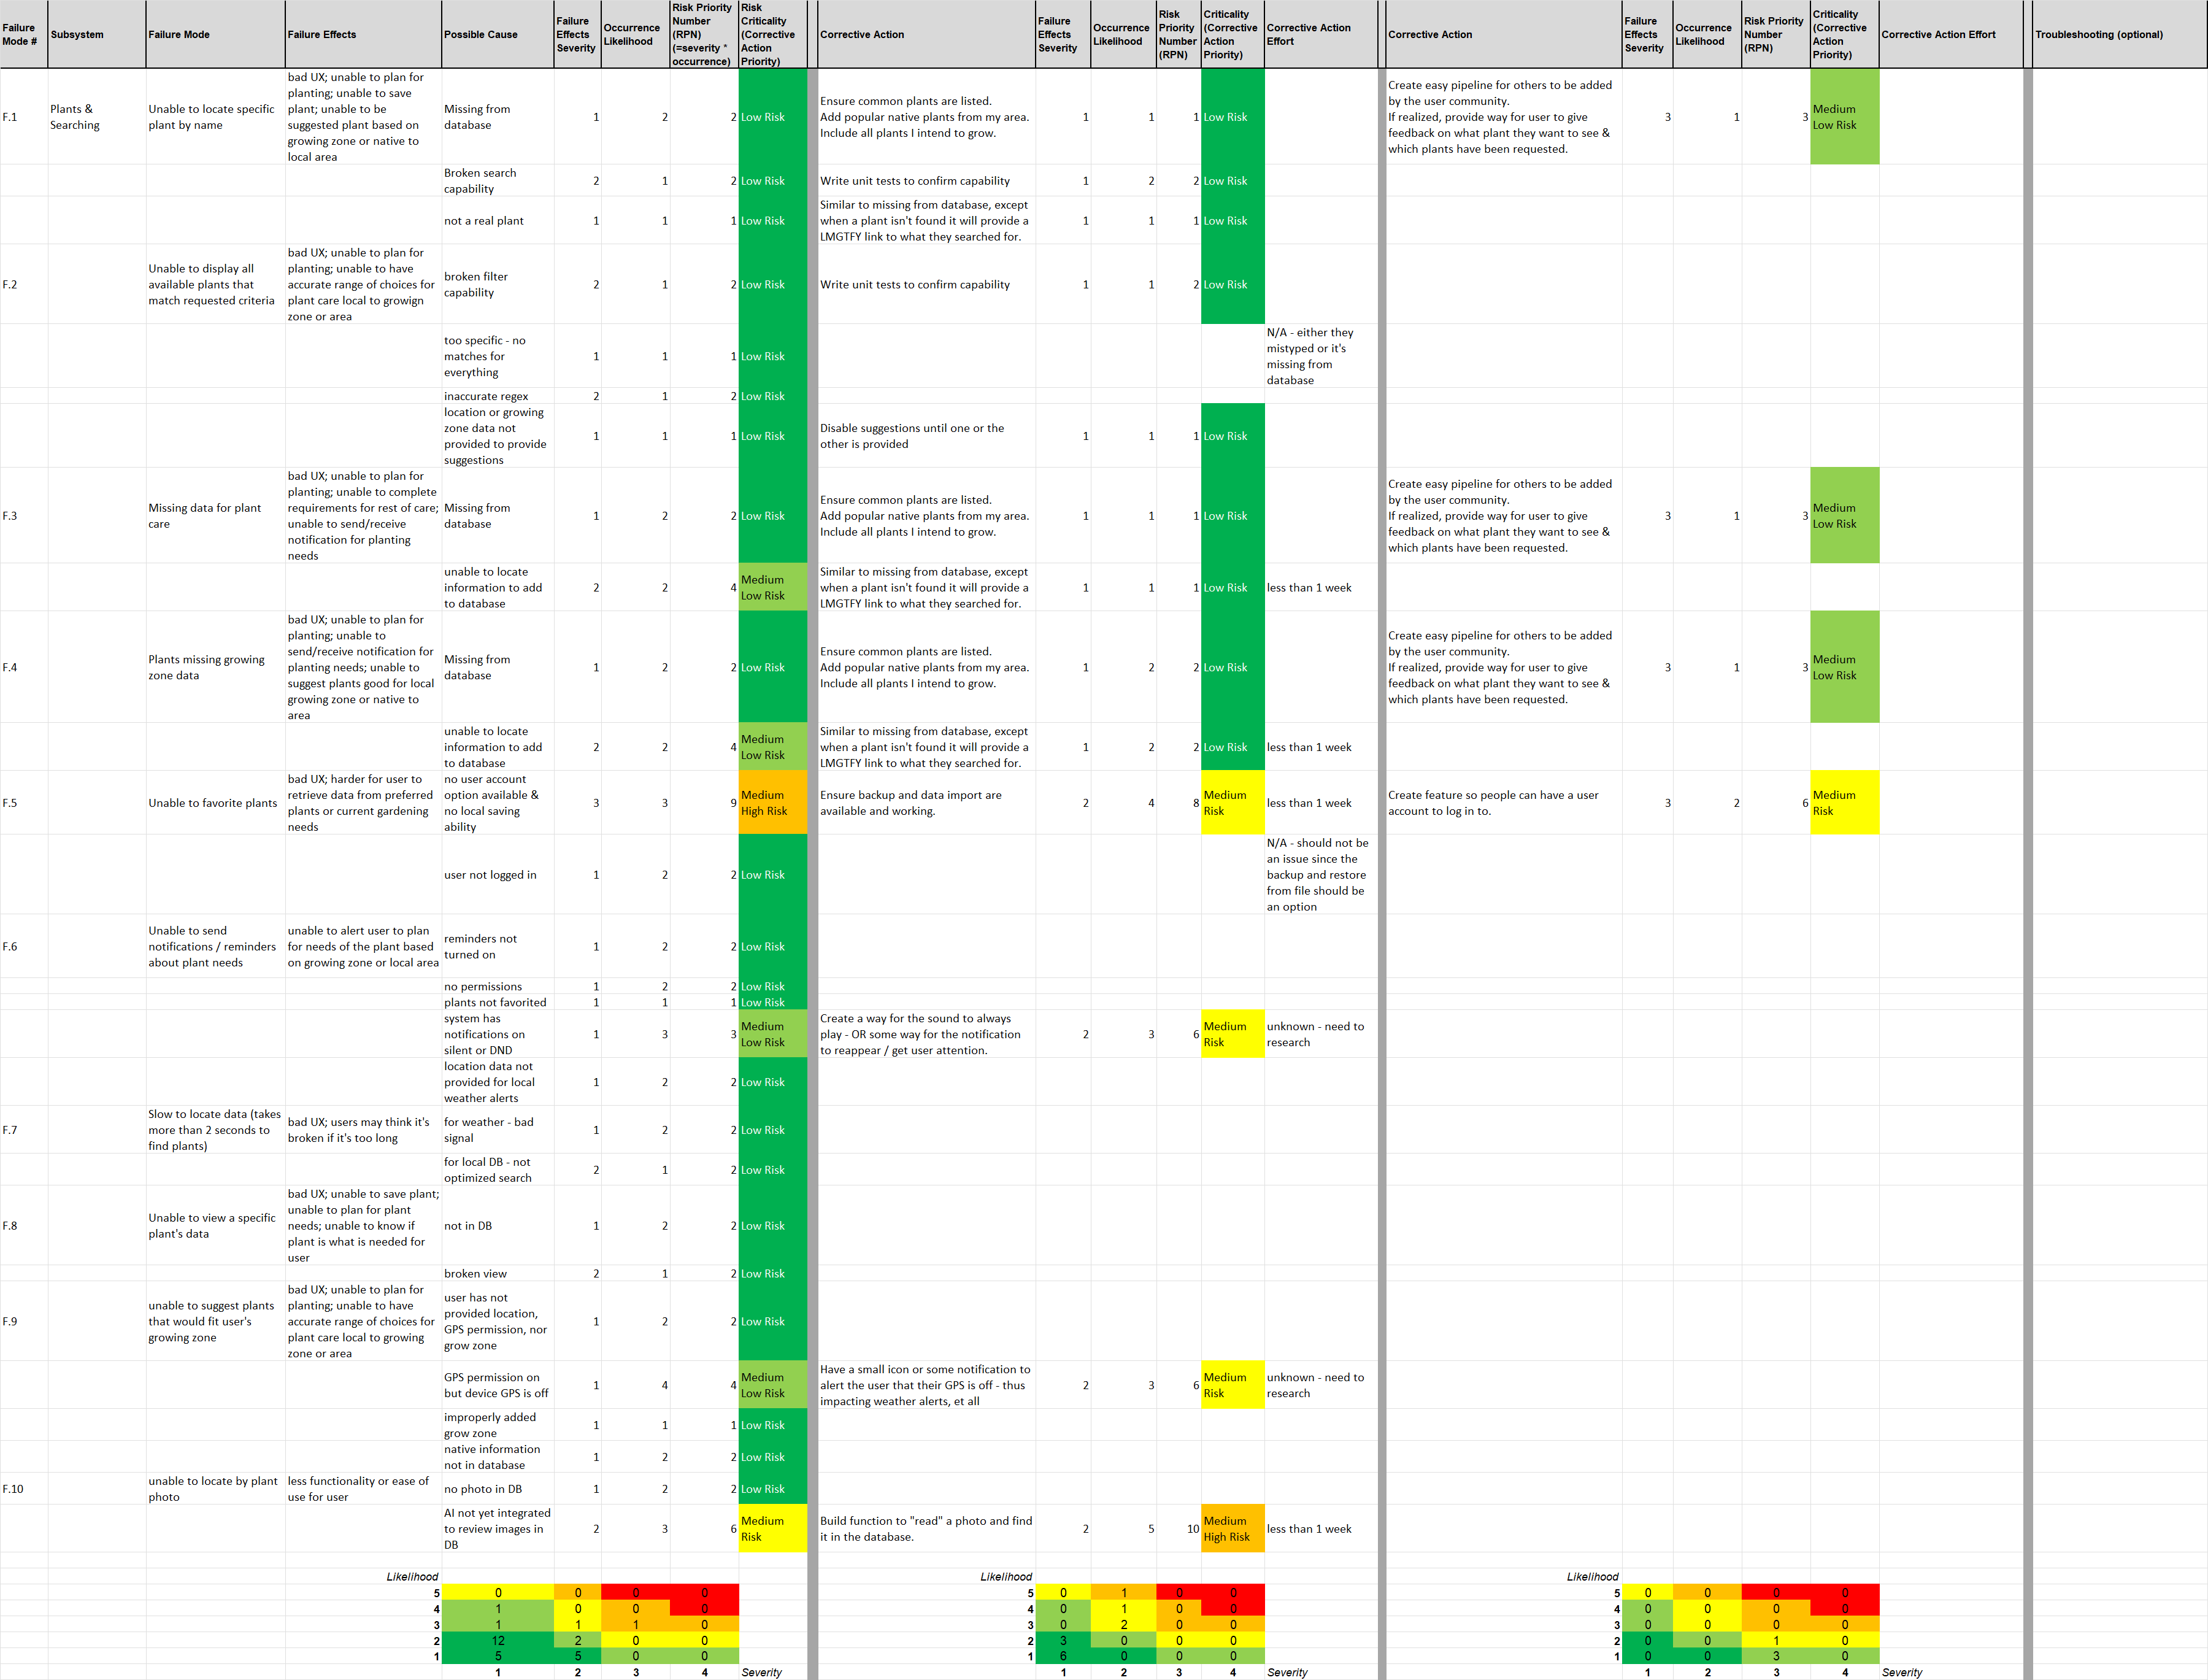The width and height of the screenshot is (2208, 1680).
Task: Click the yellow Medium Risk cell for AI image review
Action: pyautogui.click(x=772, y=1529)
